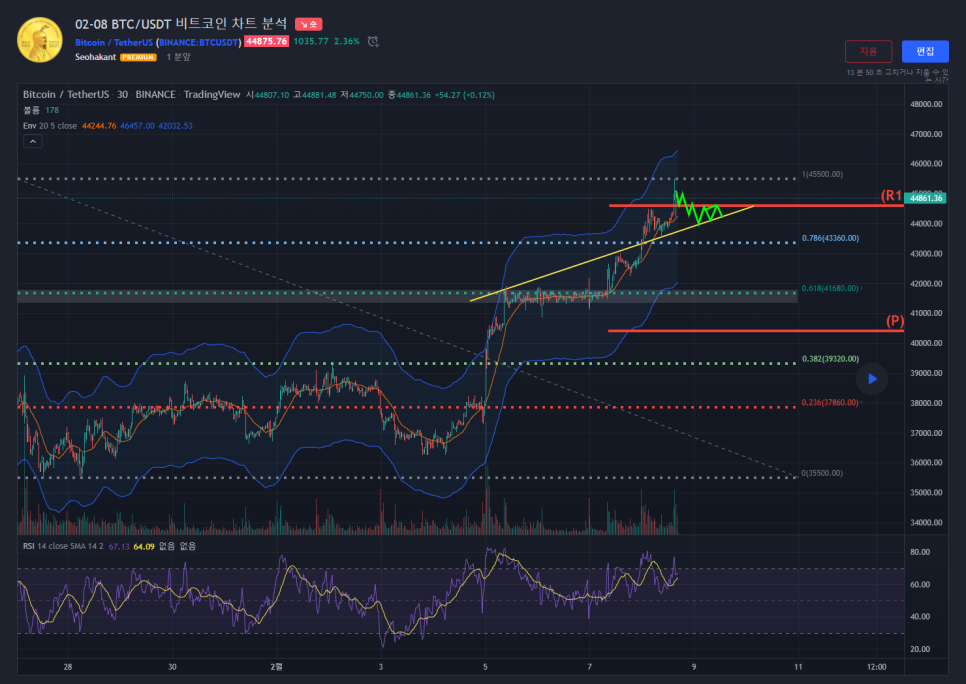
Task: Click the green 44861.36 current price label
Action: coord(927,199)
